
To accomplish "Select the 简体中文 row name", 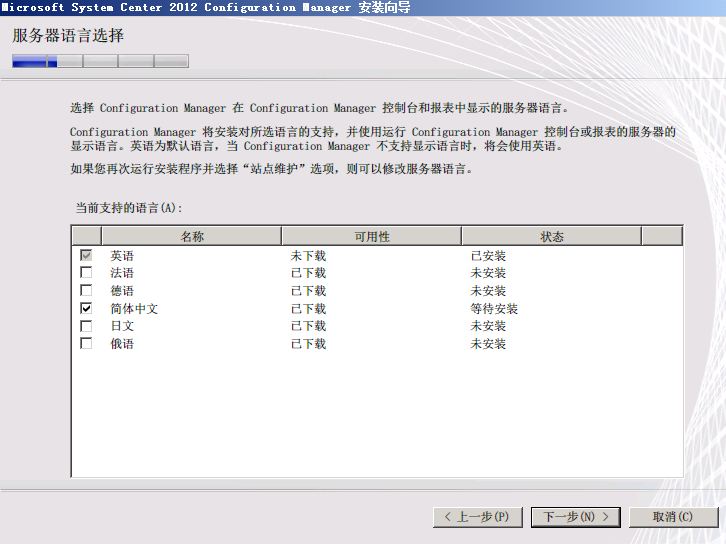I will pyautogui.click(x=134, y=308).
